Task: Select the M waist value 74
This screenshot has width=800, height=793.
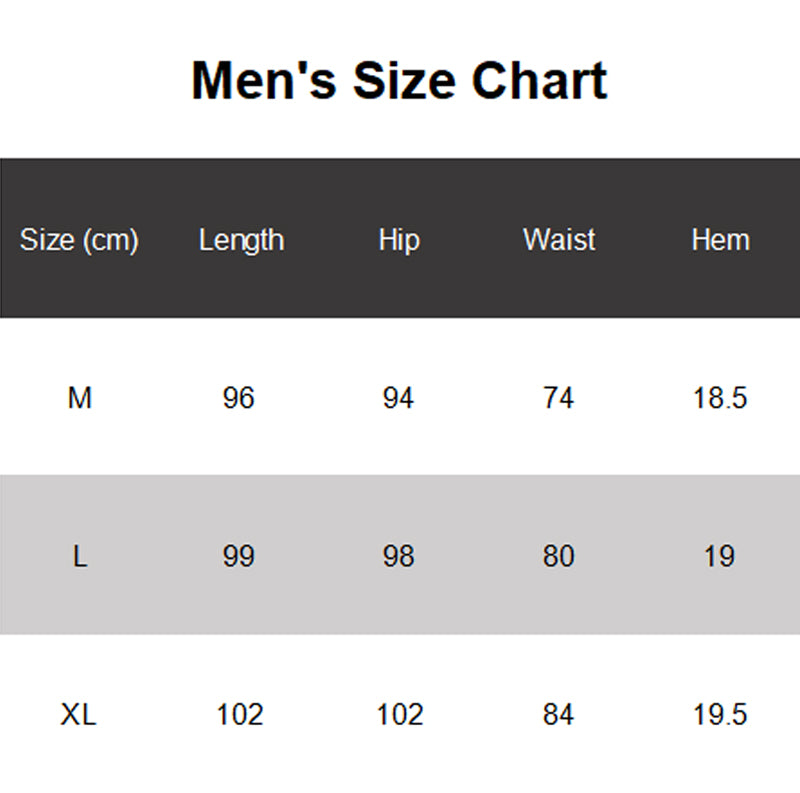Action: click(558, 398)
